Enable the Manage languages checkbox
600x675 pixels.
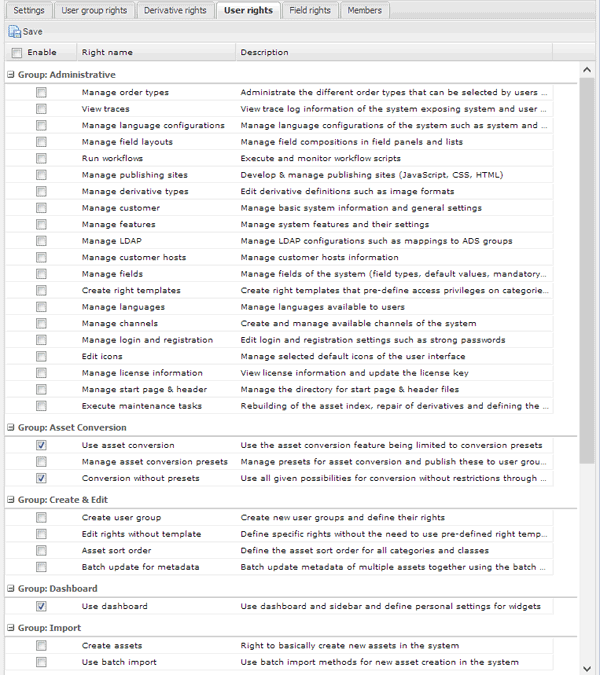[41, 307]
